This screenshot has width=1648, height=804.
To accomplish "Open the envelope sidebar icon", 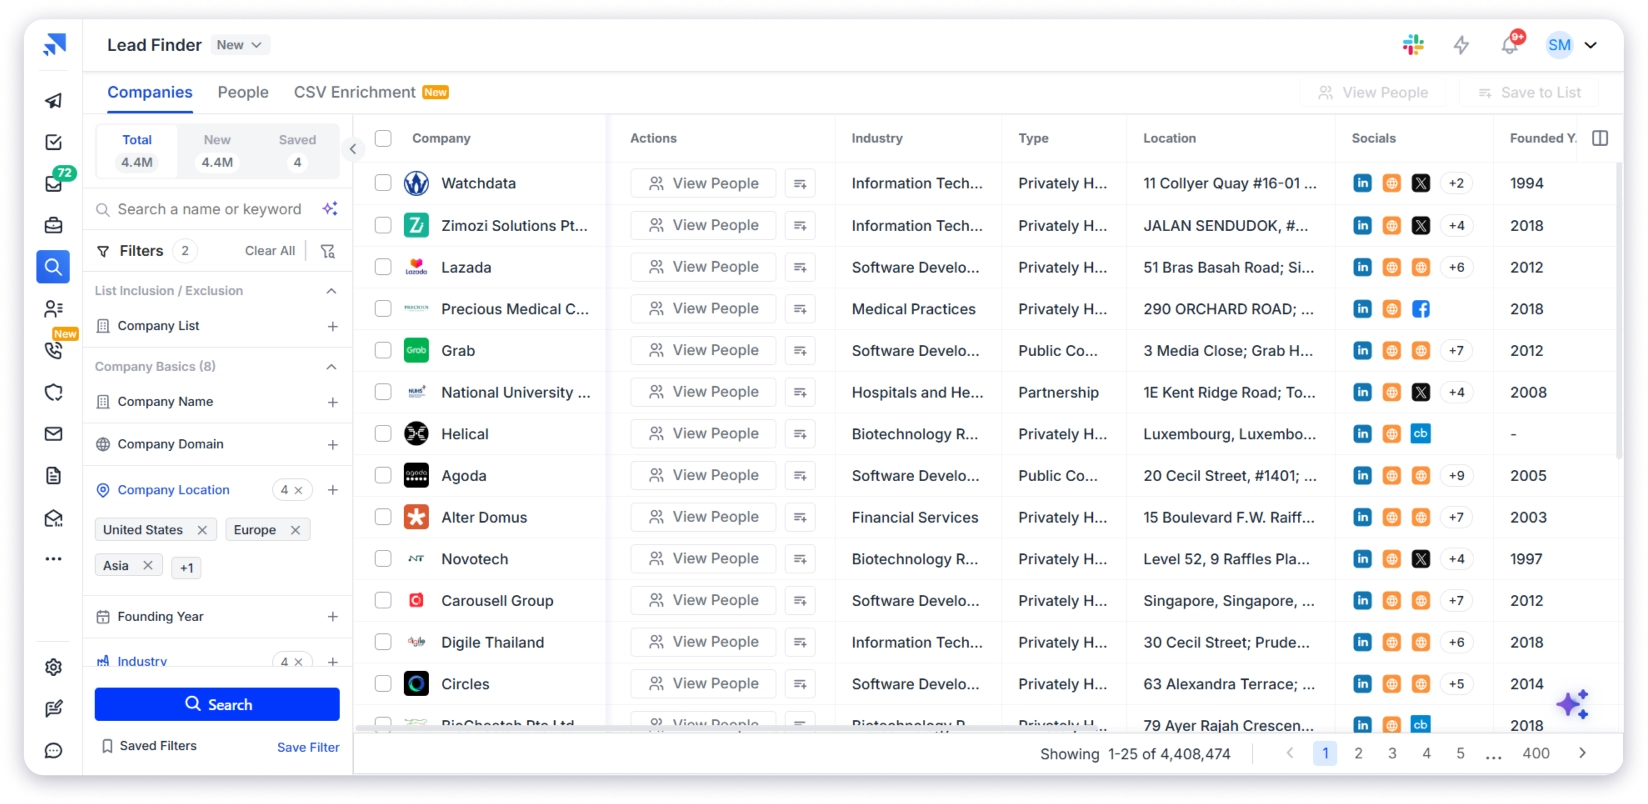I will (x=54, y=434).
